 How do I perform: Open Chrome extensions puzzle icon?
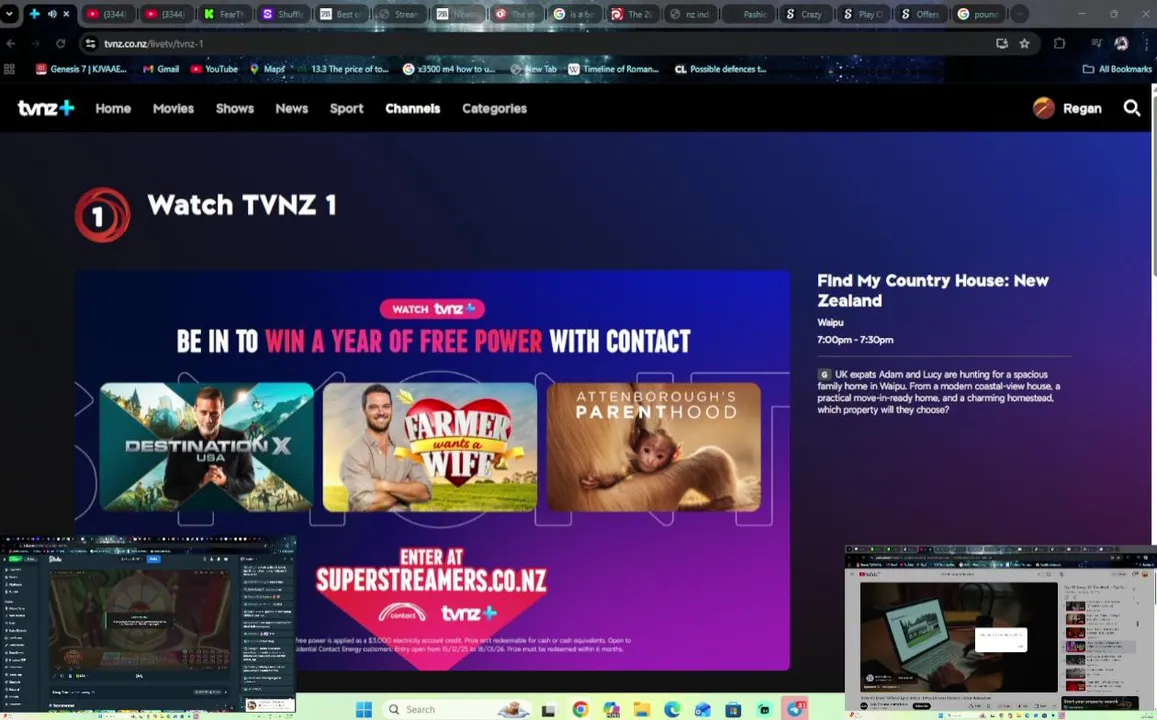click(1059, 44)
